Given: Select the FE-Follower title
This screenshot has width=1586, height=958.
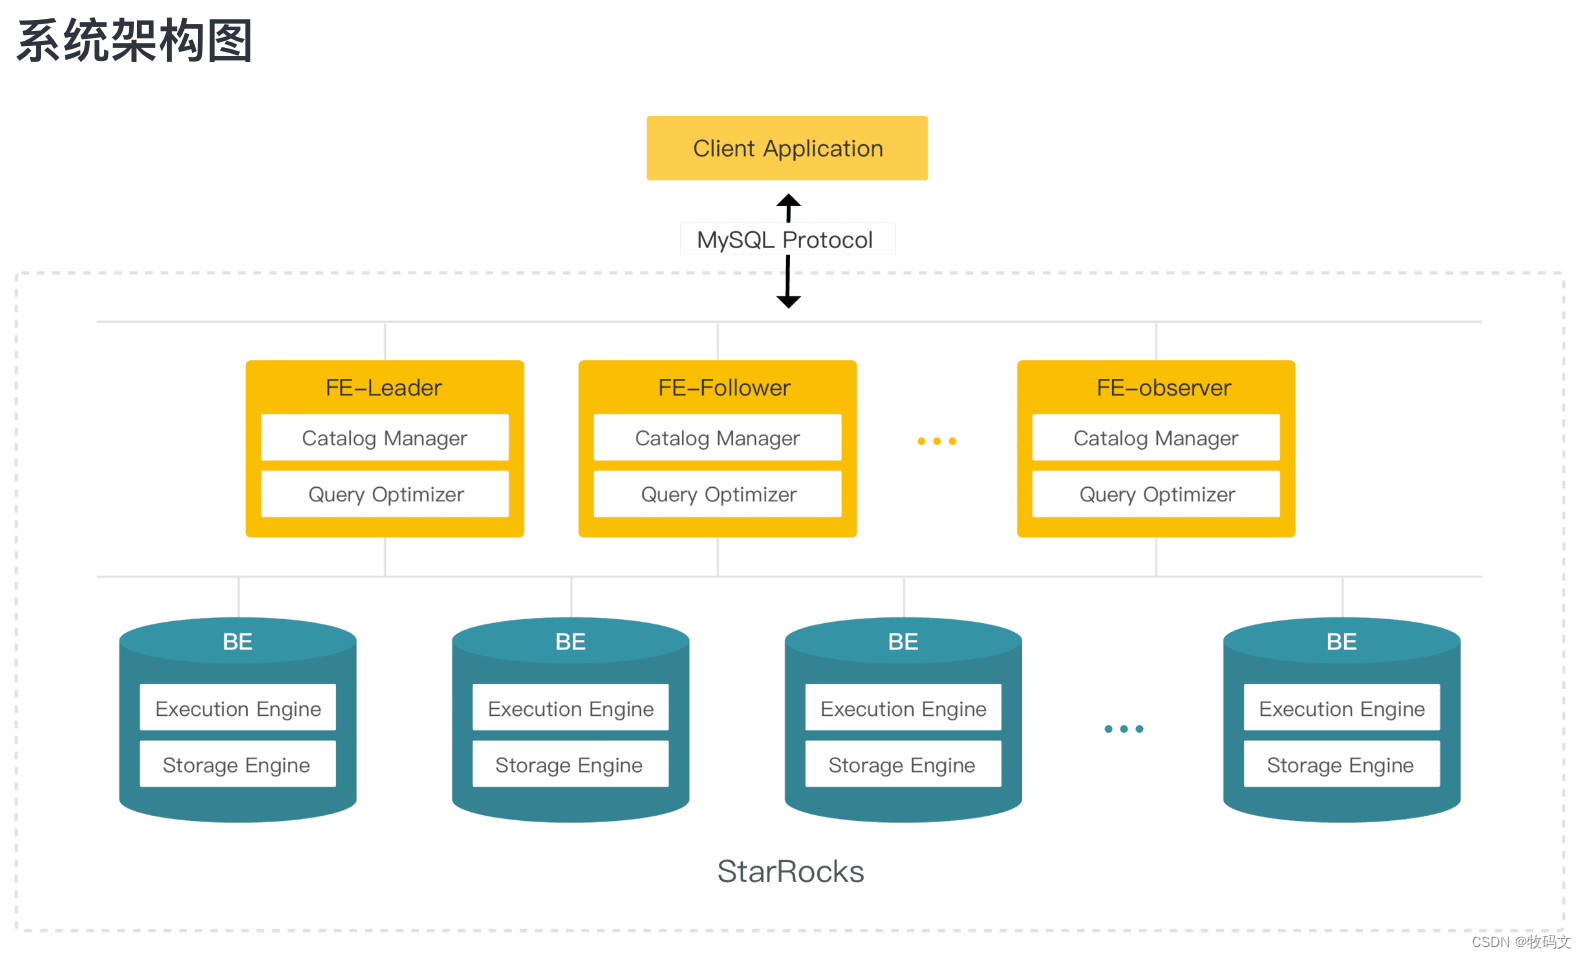Looking at the screenshot, I should point(724,388).
